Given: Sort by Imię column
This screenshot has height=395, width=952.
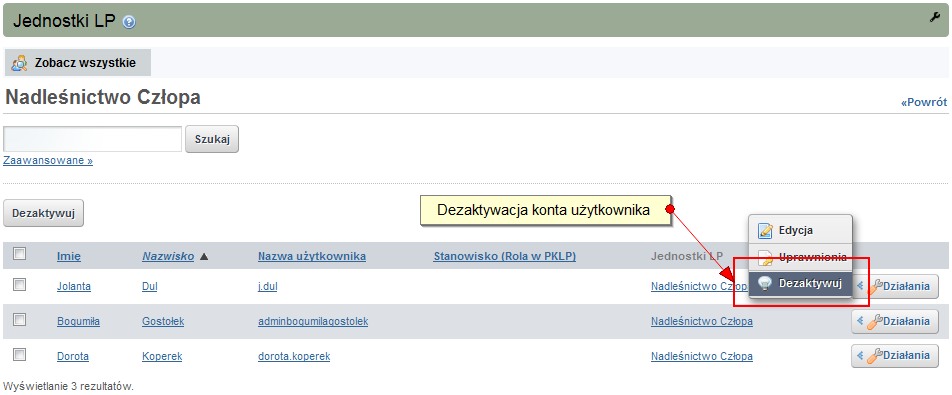Looking at the screenshot, I should pos(69,257).
